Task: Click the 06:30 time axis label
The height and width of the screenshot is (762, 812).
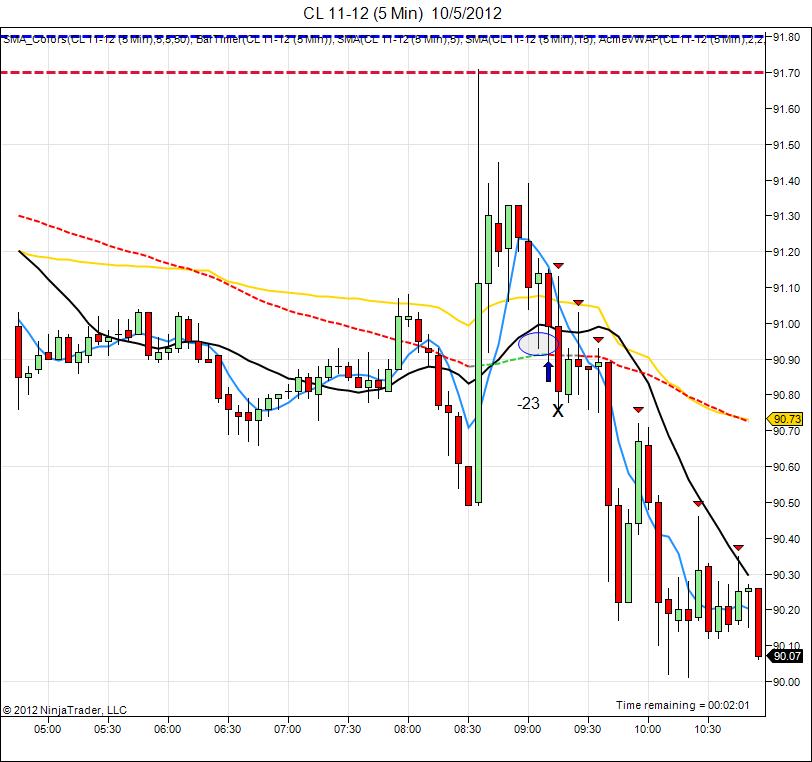Action: pos(228,729)
